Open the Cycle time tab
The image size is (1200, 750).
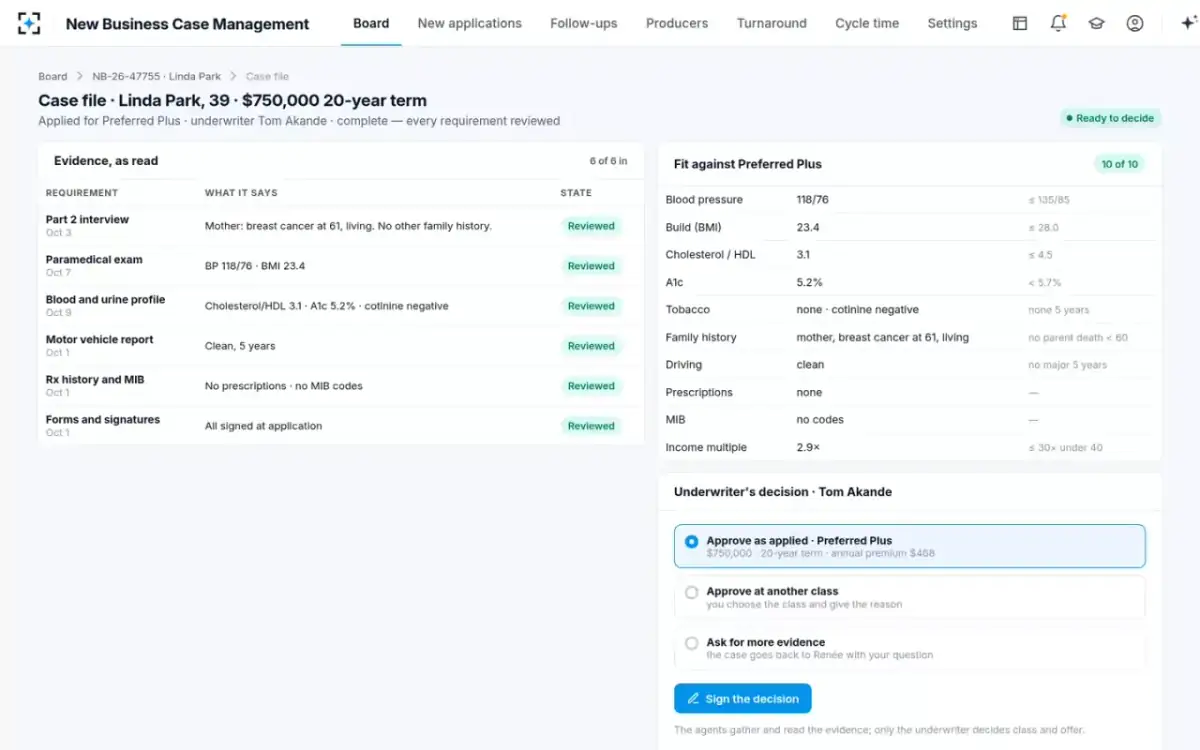pyautogui.click(x=867, y=23)
